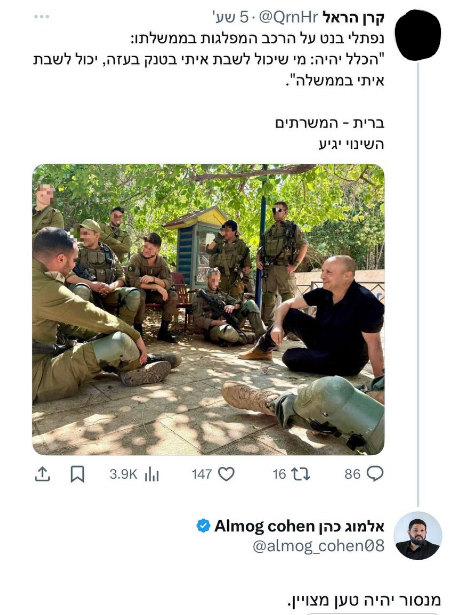Bookmark the tweet
The width and height of the screenshot is (454, 615).
pos(77,474)
